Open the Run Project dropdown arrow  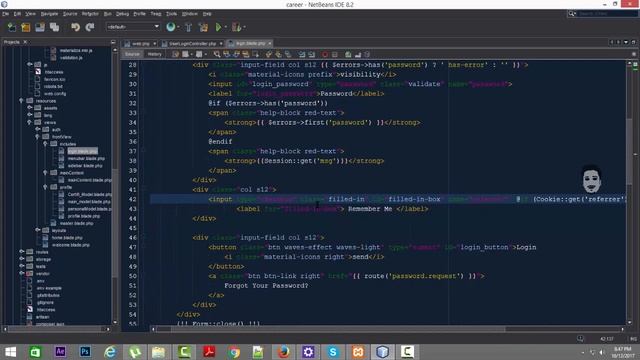[226, 27]
